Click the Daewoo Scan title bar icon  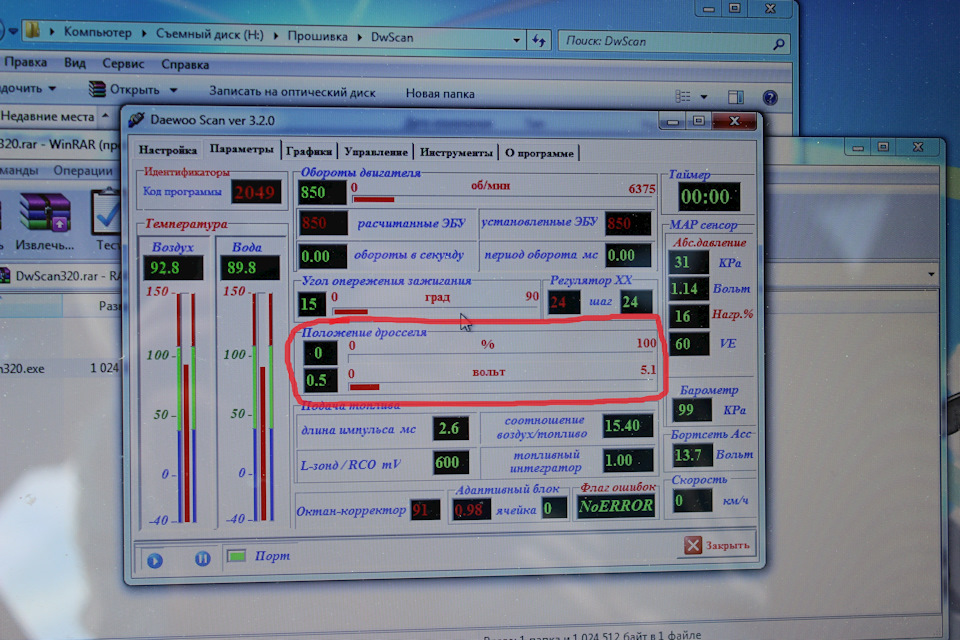[136, 119]
